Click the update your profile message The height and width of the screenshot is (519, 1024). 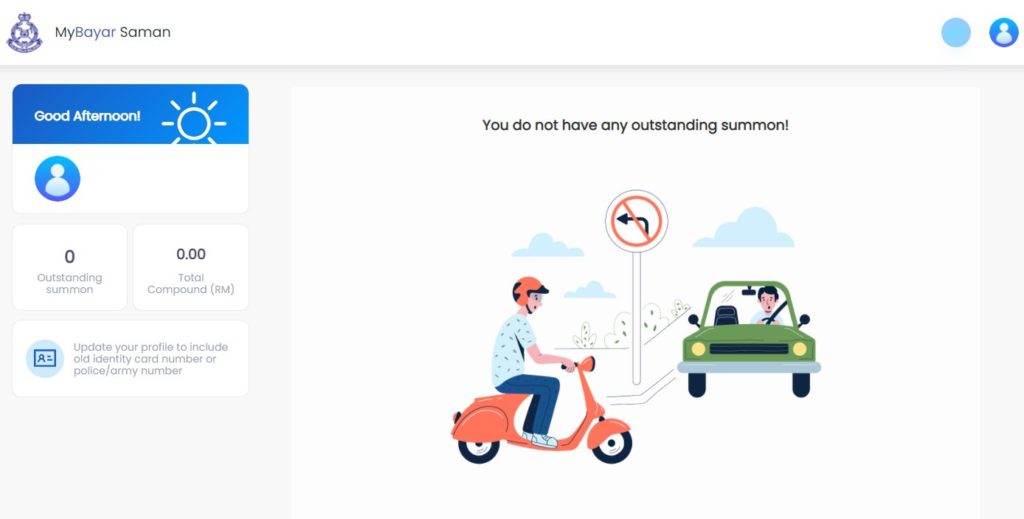pyautogui.click(x=151, y=358)
